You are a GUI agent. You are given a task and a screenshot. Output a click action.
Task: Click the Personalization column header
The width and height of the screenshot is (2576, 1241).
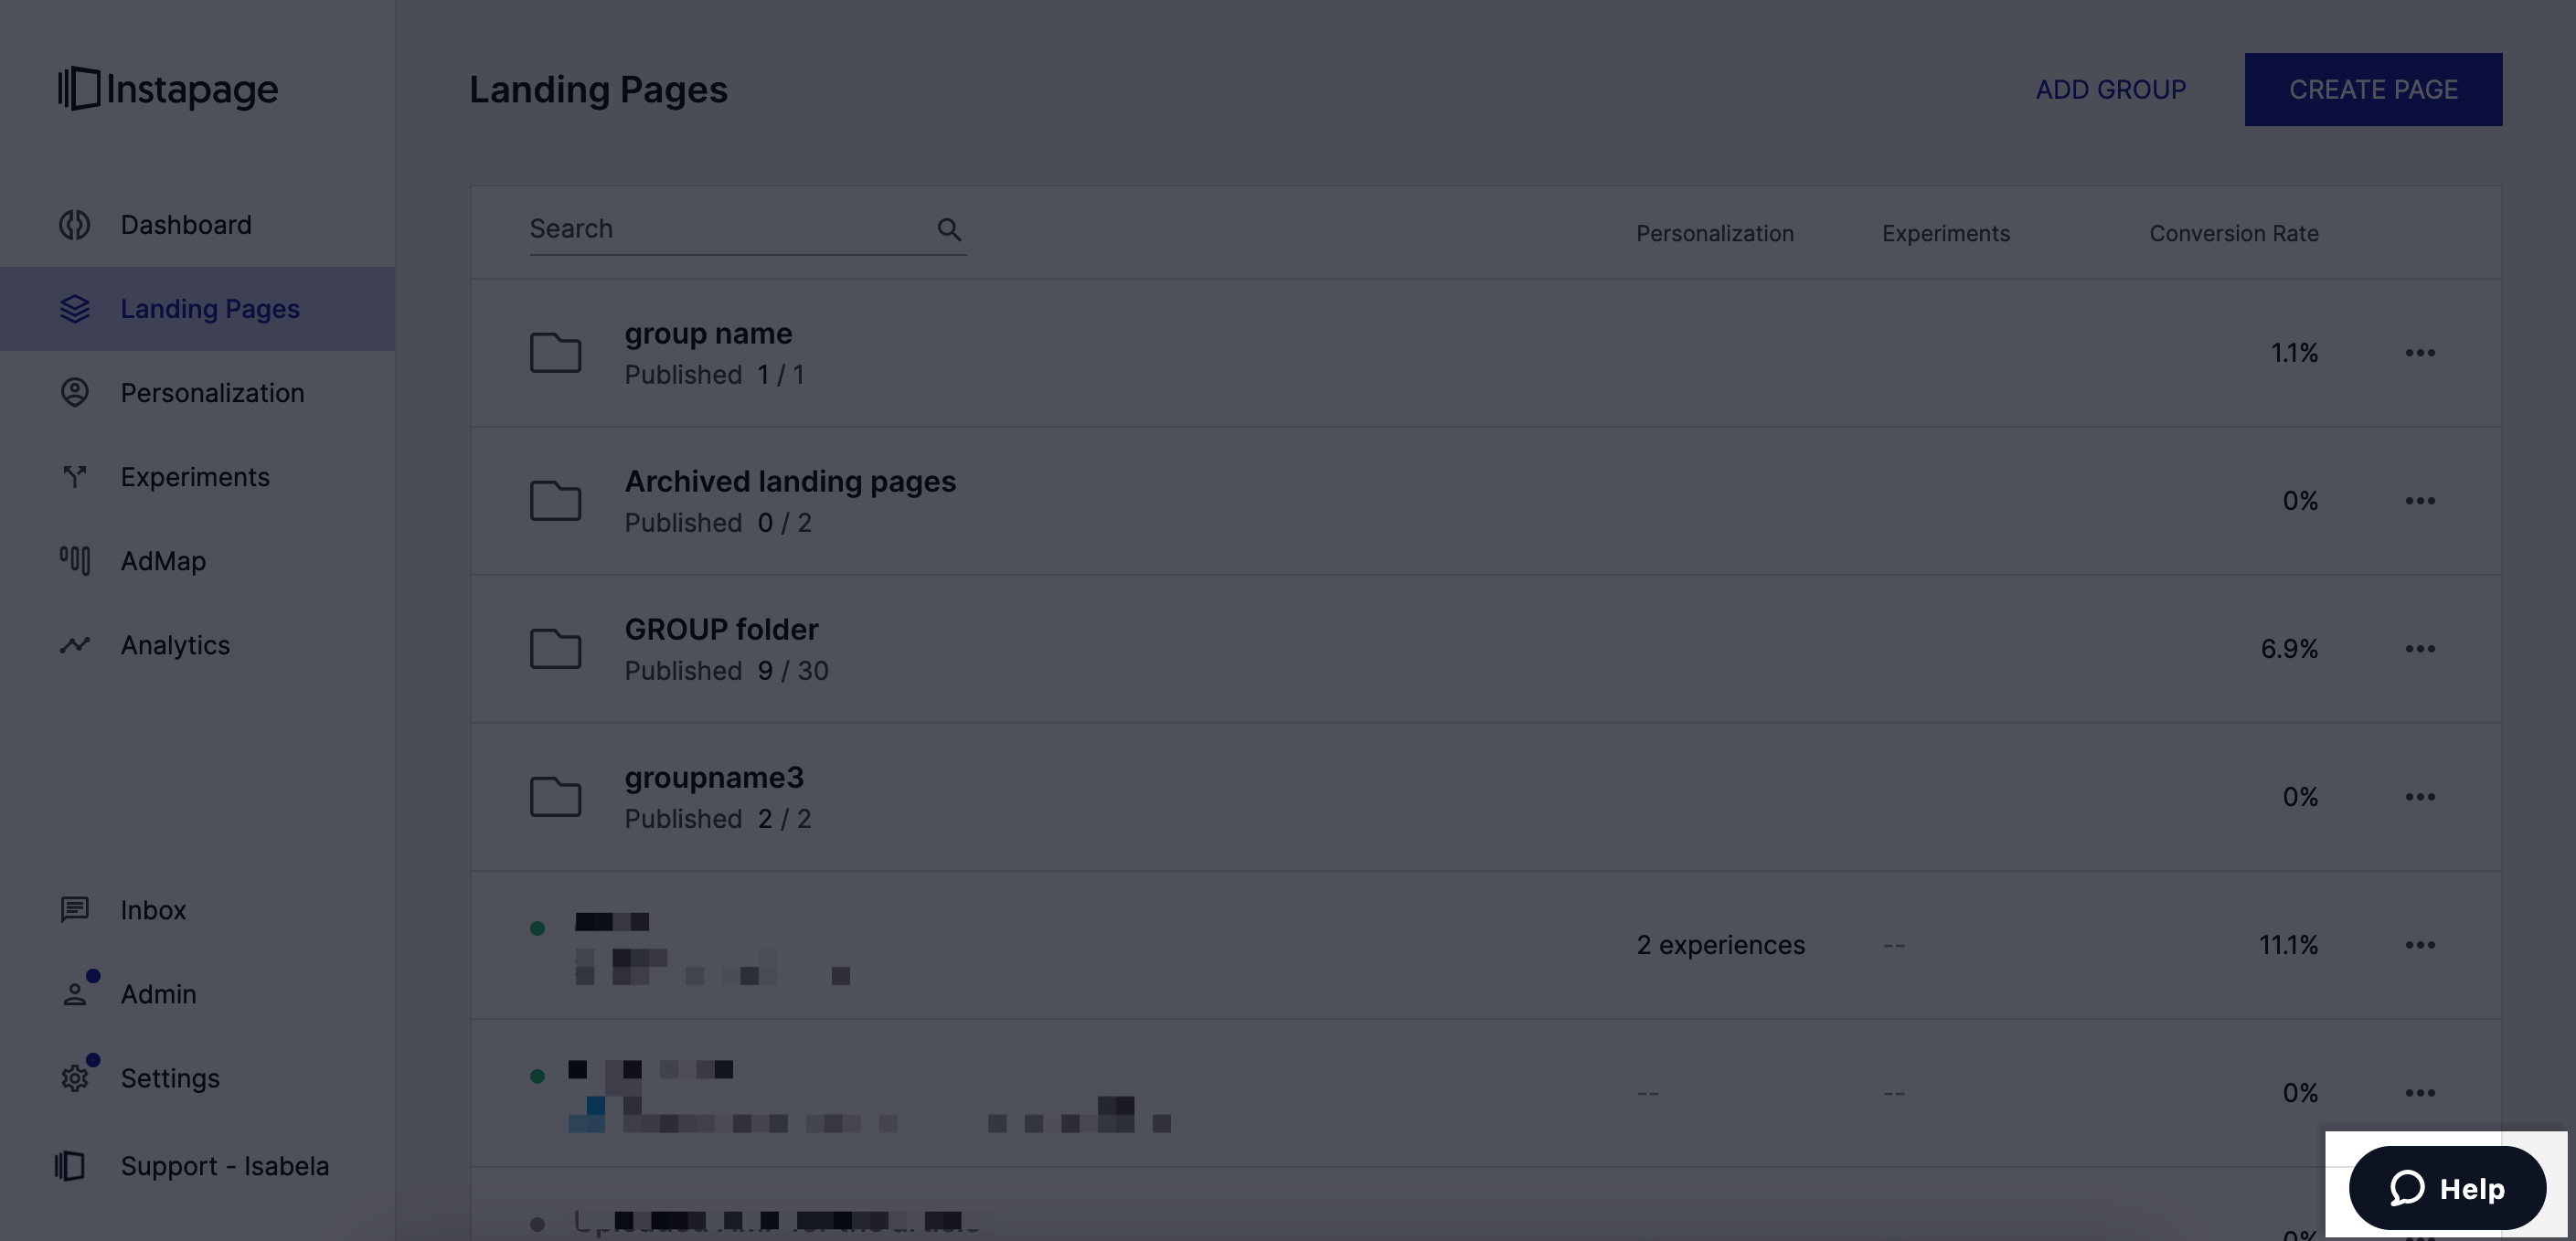1714,233
